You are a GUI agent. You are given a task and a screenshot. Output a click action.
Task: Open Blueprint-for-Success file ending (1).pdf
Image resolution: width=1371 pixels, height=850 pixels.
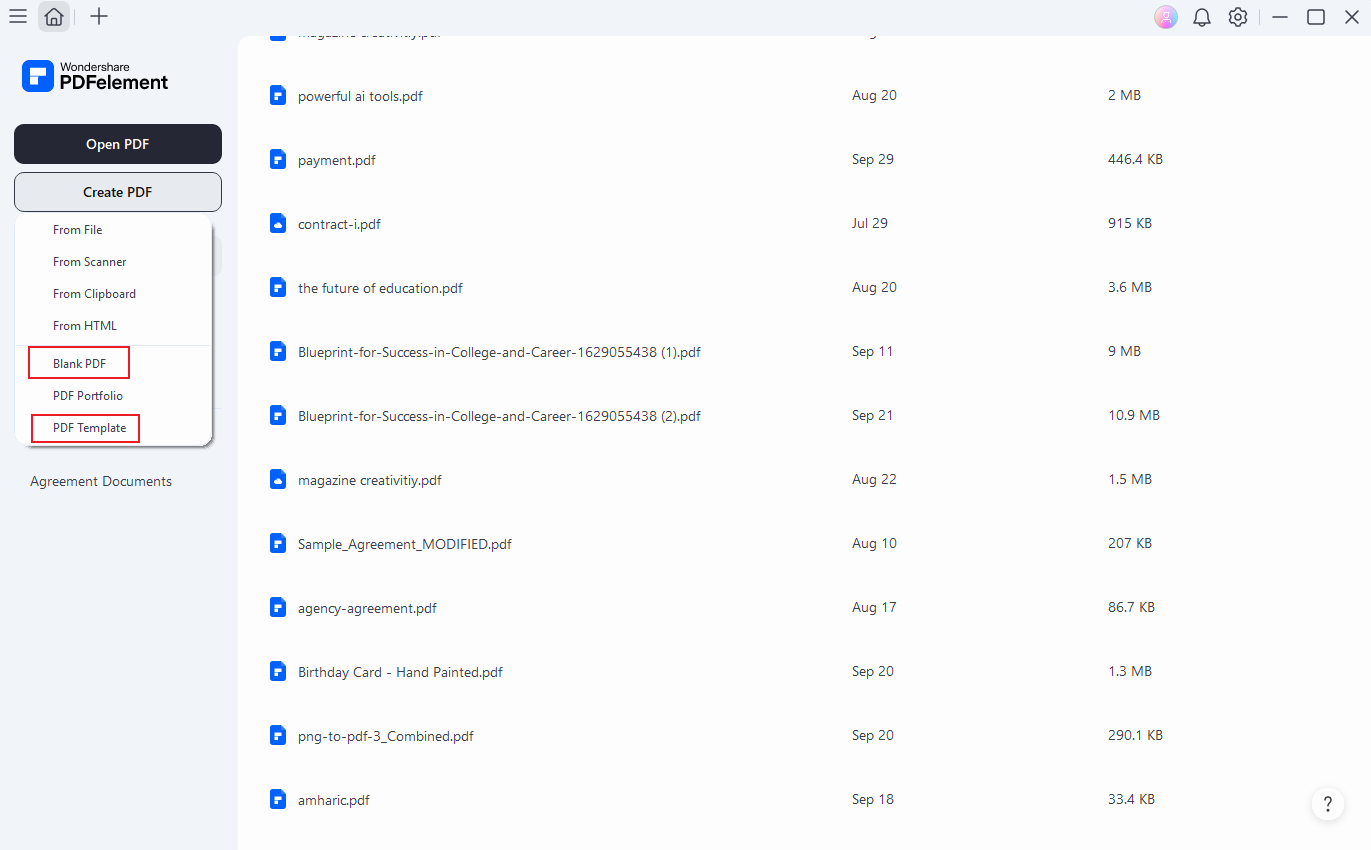tap(499, 352)
